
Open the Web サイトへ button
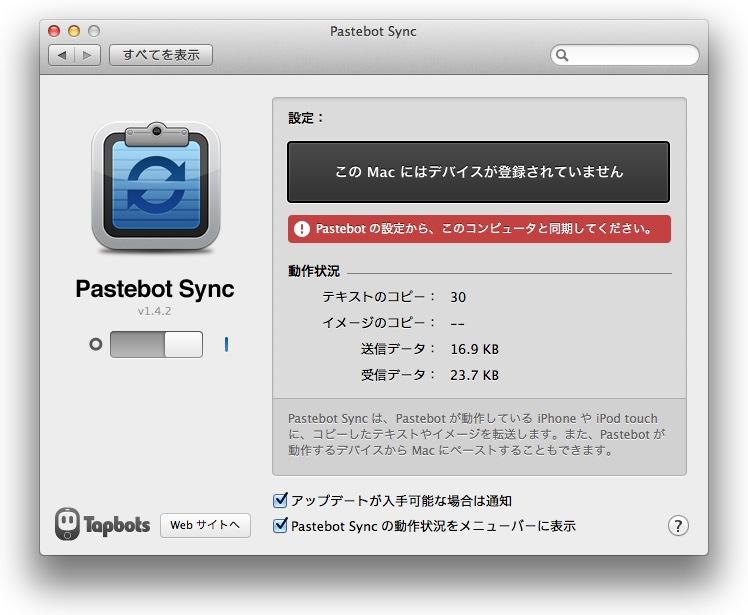pyautogui.click(x=205, y=525)
